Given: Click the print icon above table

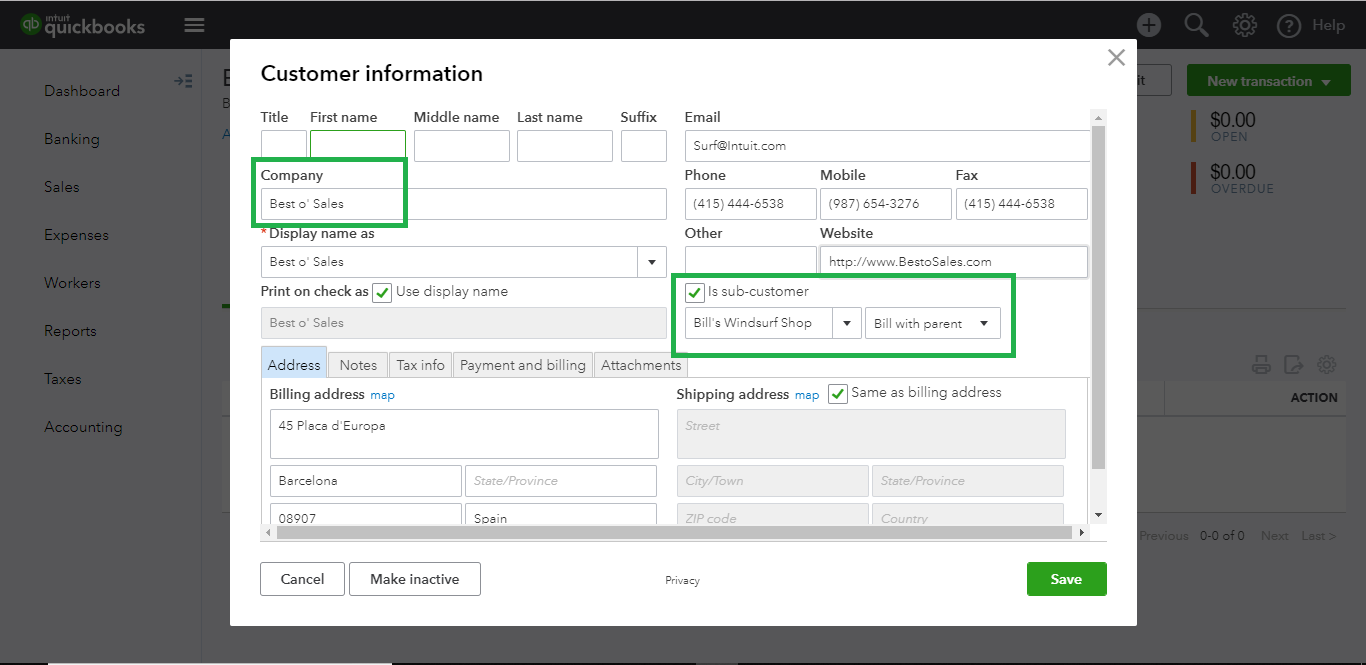Looking at the screenshot, I should click(1262, 365).
